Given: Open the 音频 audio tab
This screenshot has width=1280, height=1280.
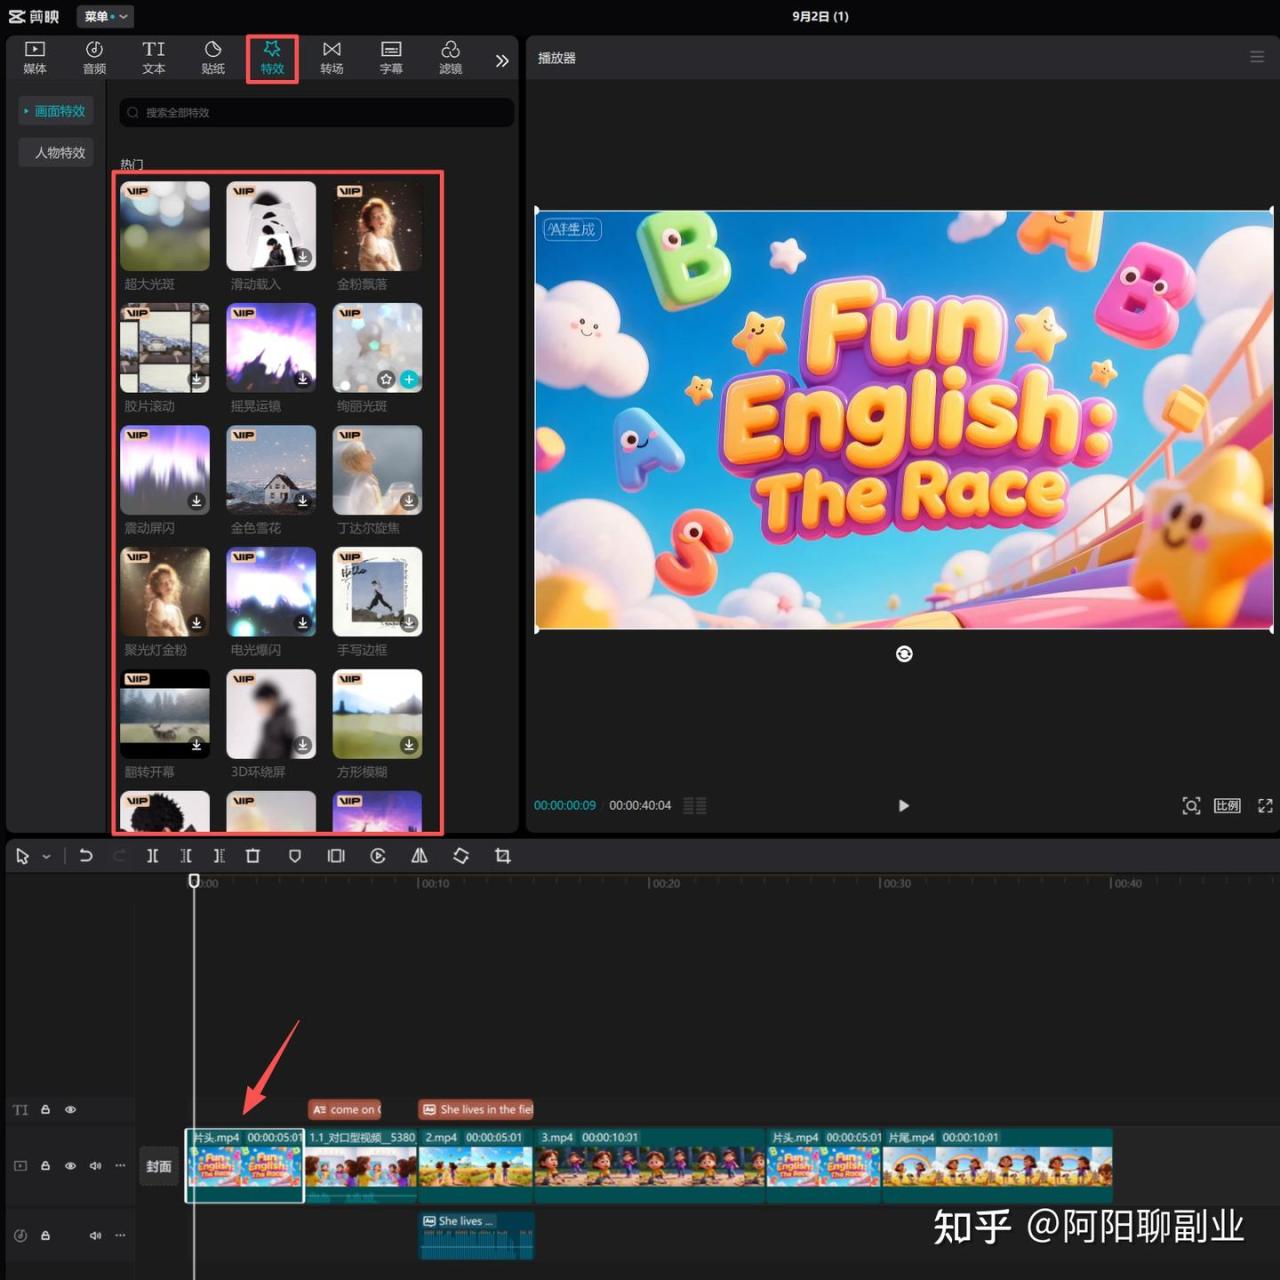Looking at the screenshot, I should coord(94,58).
